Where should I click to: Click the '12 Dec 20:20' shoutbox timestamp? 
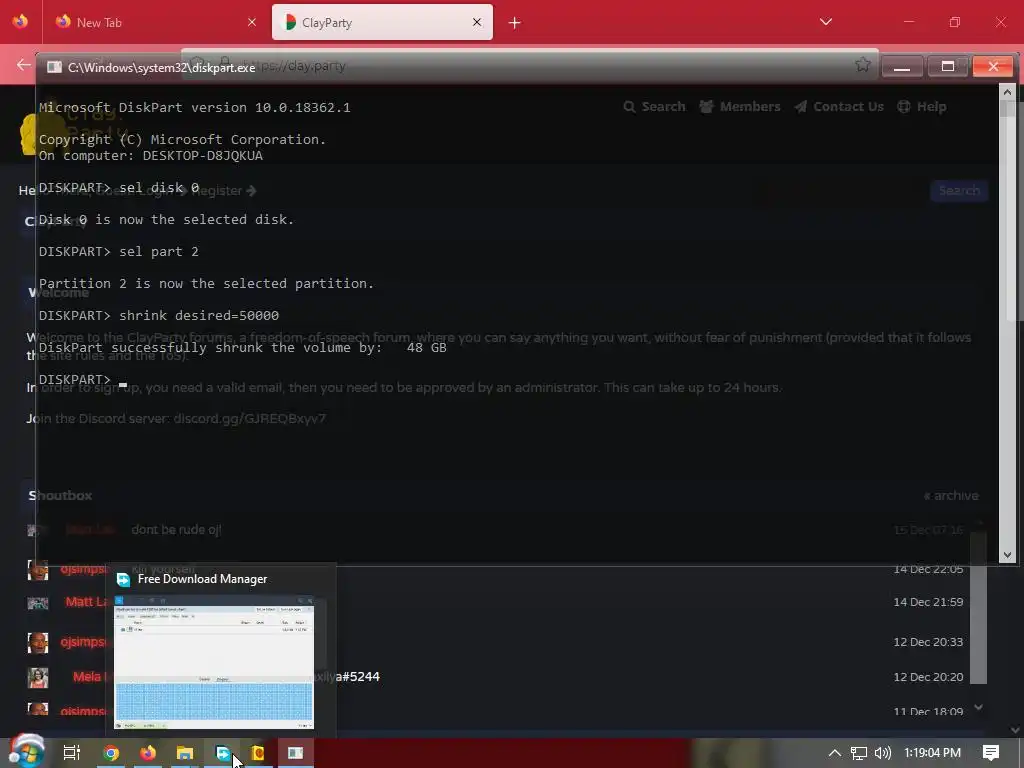(x=928, y=677)
